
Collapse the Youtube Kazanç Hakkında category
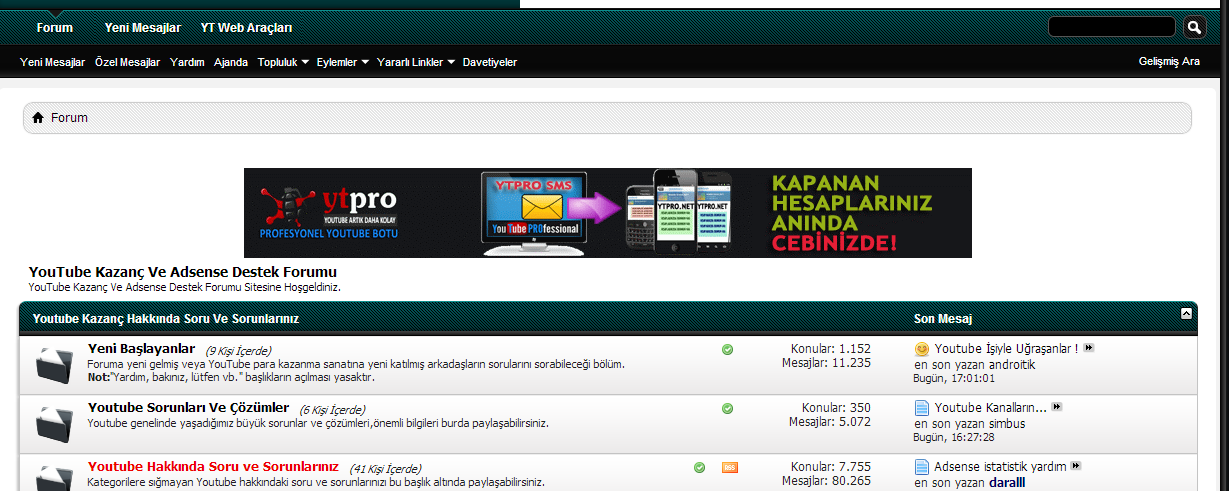tap(1186, 313)
